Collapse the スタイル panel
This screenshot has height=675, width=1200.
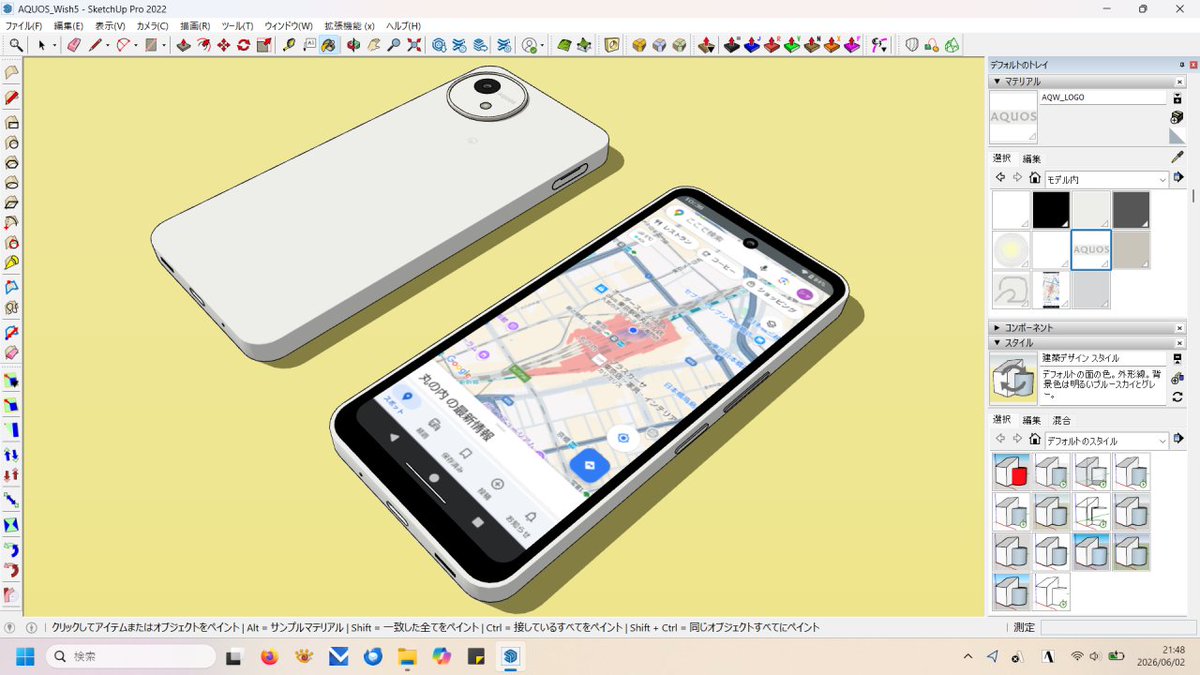click(996, 343)
